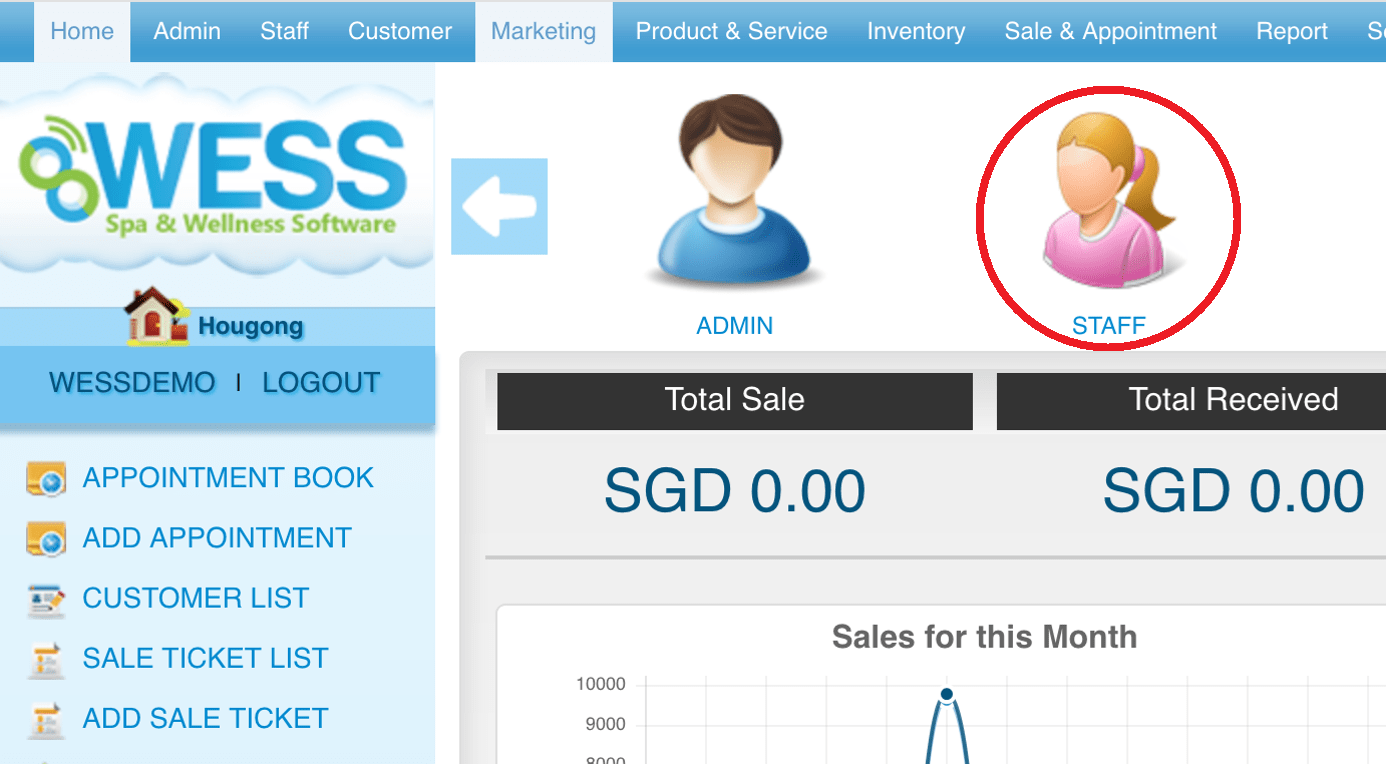Click the Total Received SGD 0.00 value

pos(1233,491)
